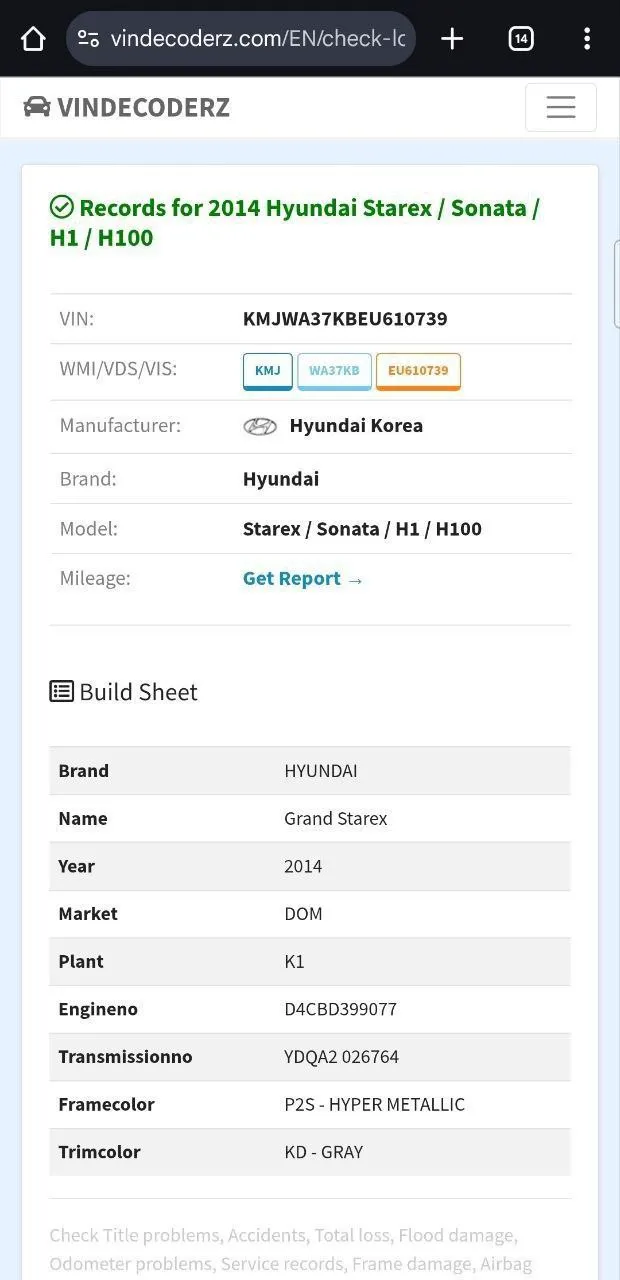Click the Plant value K1
This screenshot has width=620, height=1280.
(x=294, y=962)
